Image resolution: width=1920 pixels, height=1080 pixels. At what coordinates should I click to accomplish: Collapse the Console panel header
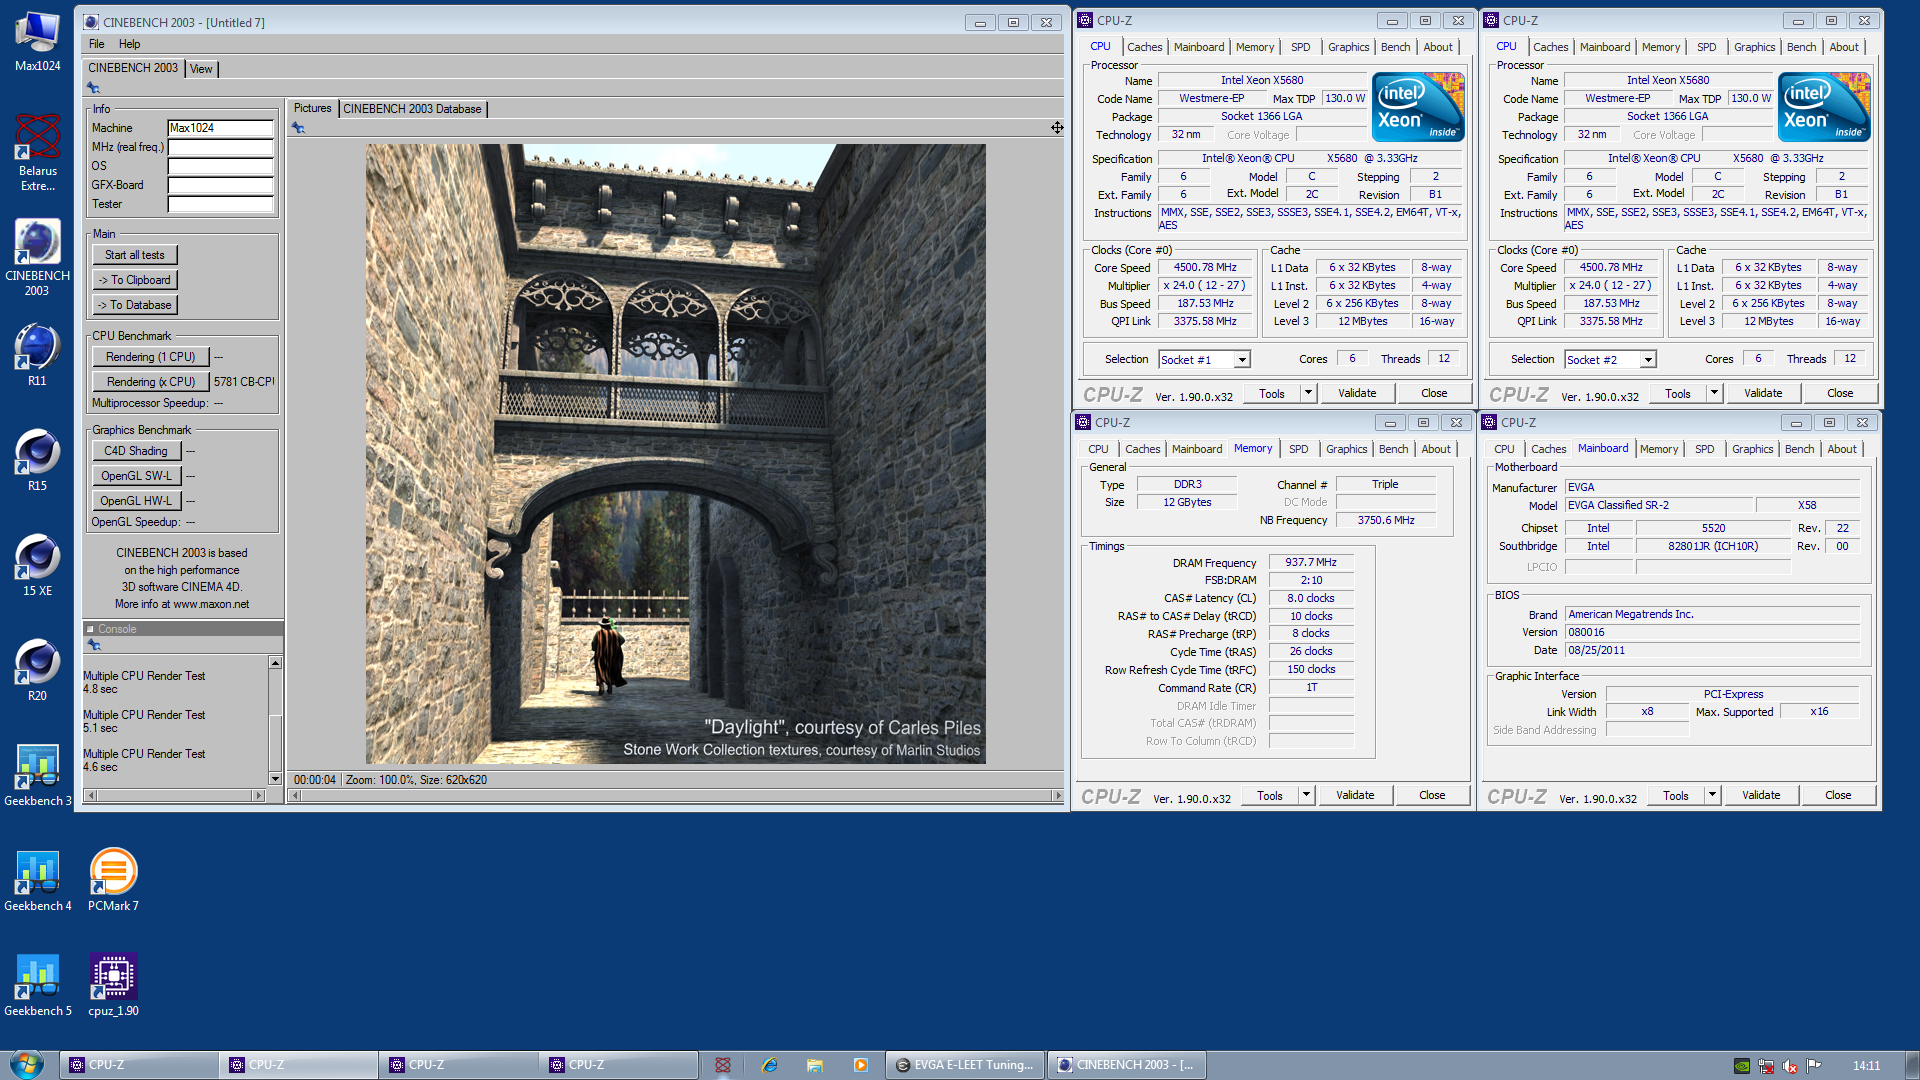point(90,629)
